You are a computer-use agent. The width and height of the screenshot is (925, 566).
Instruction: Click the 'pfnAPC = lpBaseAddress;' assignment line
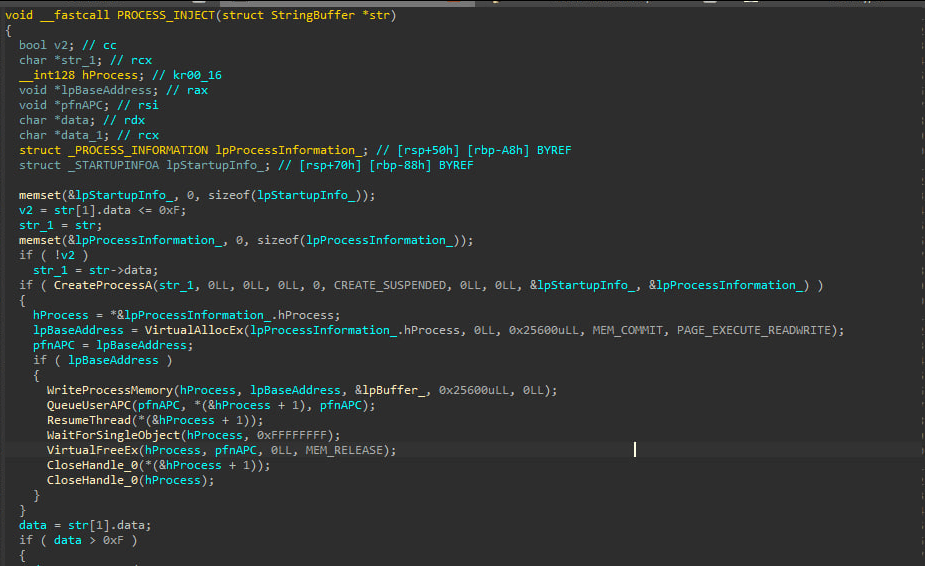coord(113,345)
